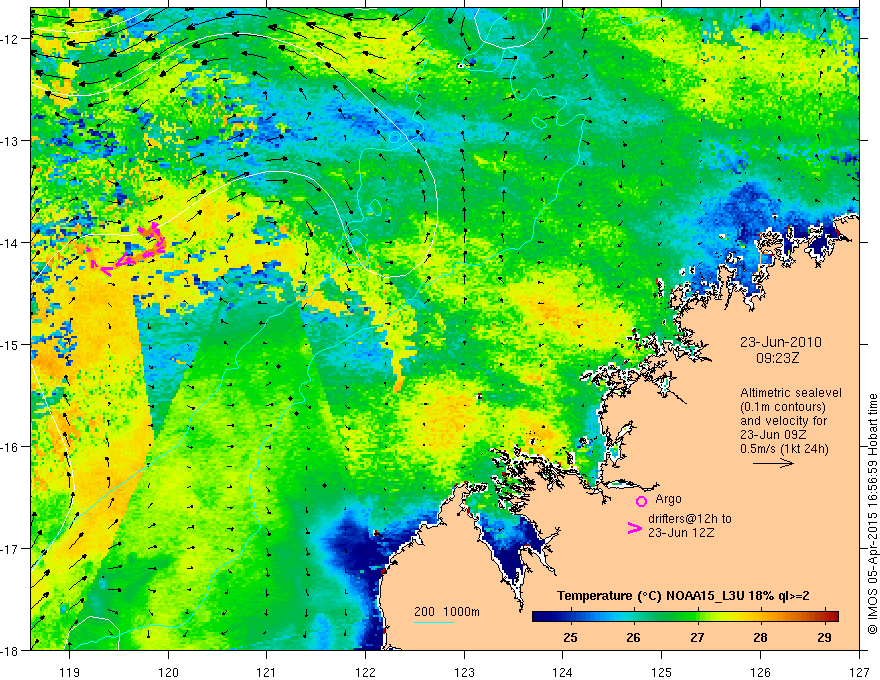Click the 'Altimetric sealevel' text
The height and width of the screenshot is (680, 880).
791,393
